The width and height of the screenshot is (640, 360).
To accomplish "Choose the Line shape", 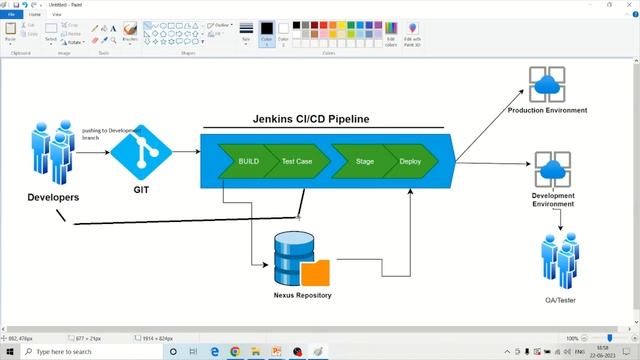I will 147,26.
